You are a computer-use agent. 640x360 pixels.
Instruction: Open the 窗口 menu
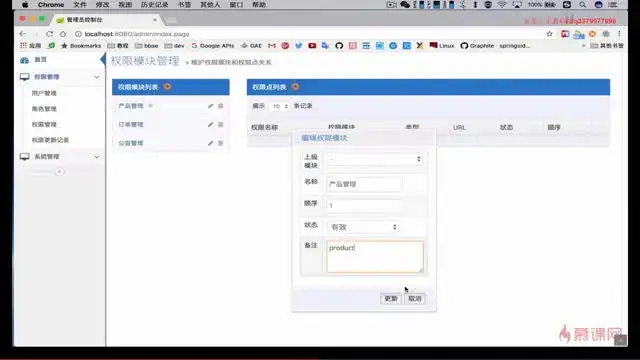(x=236, y=5)
